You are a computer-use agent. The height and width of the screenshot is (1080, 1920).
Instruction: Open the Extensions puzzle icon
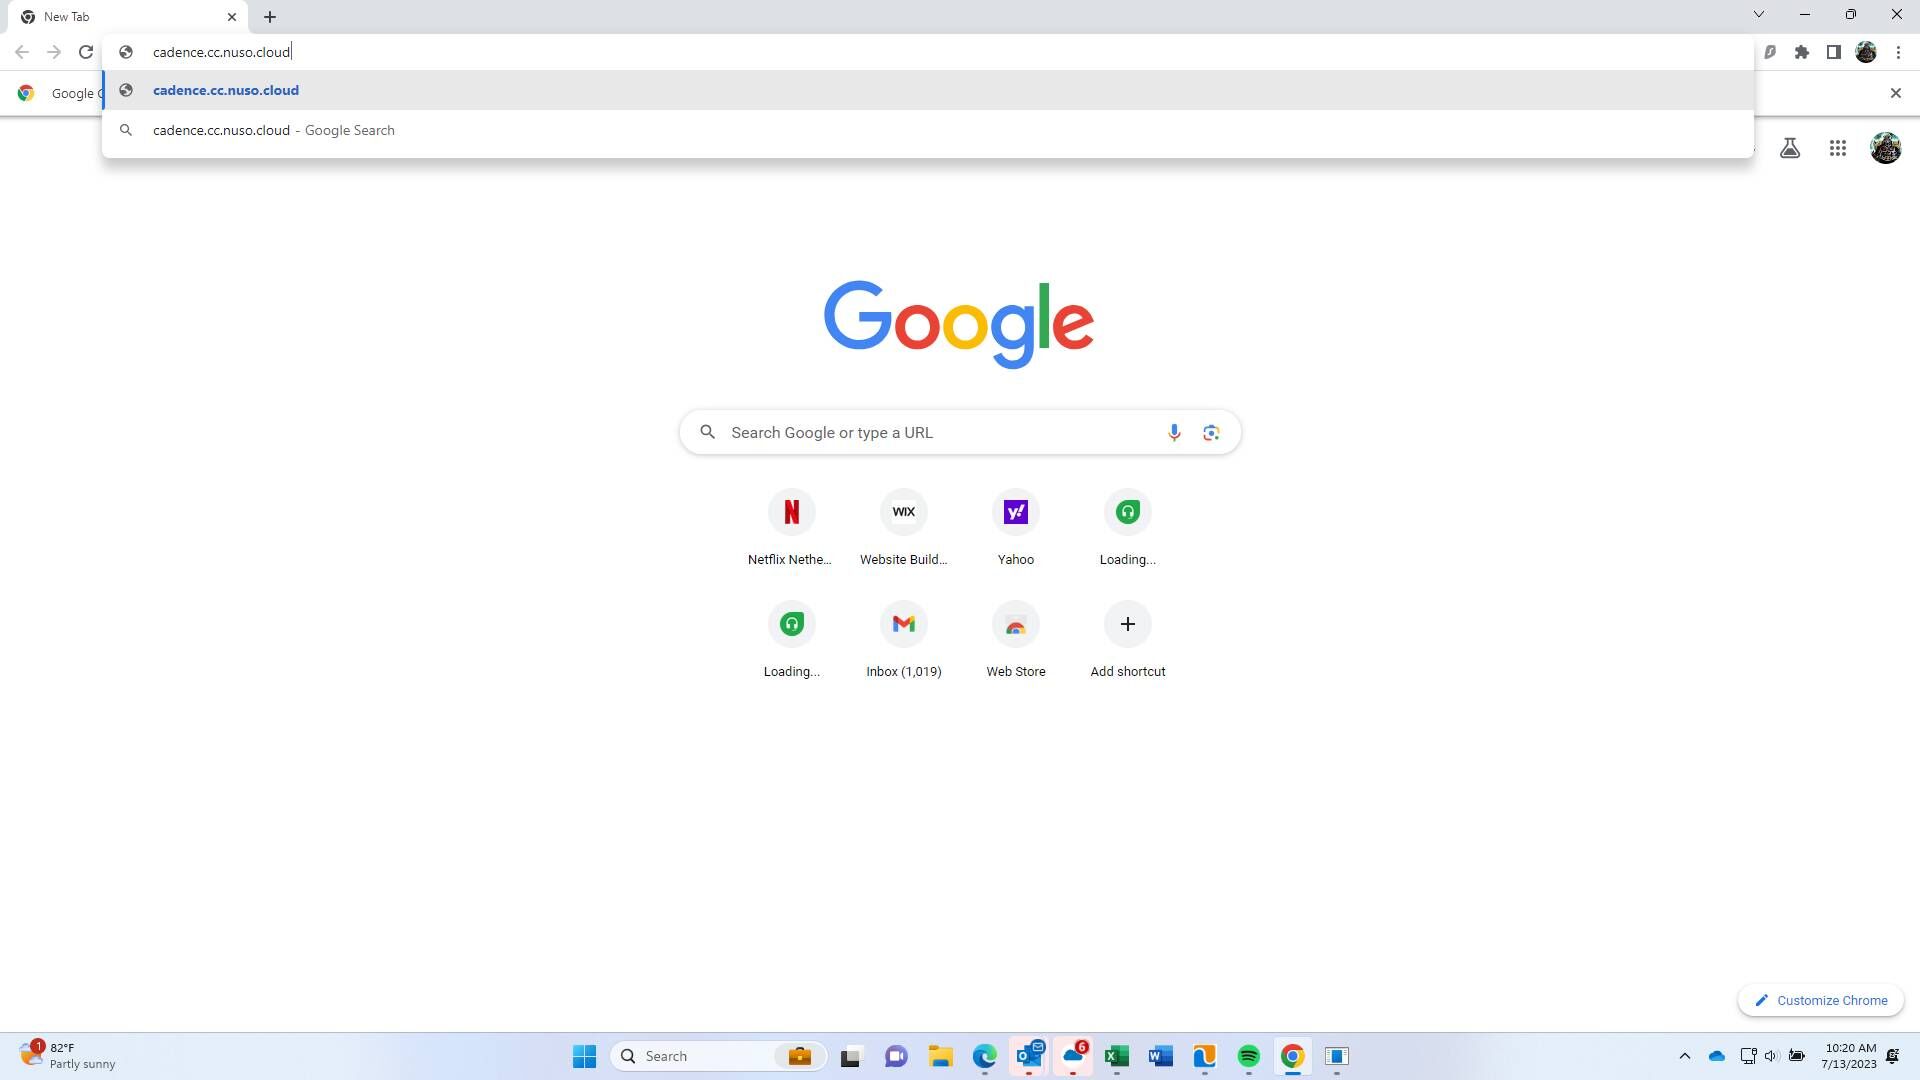(1802, 52)
